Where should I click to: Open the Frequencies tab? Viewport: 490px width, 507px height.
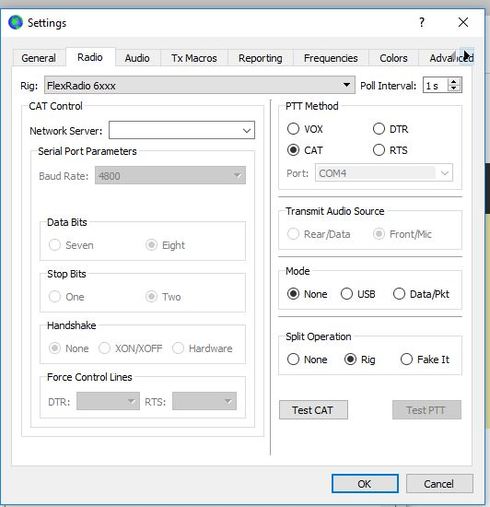click(x=331, y=58)
